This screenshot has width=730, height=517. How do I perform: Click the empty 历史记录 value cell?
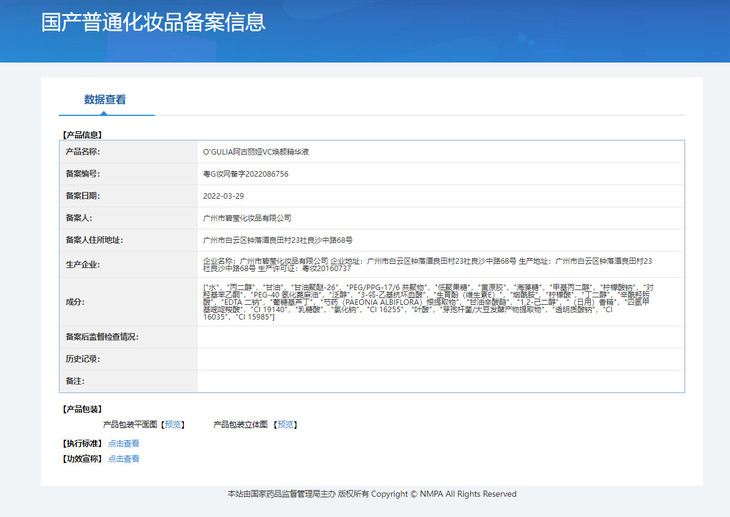[440, 359]
